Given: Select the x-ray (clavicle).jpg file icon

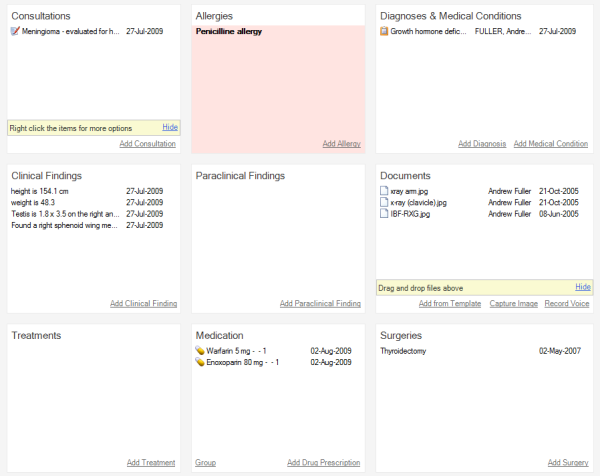Looking at the screenshot, I should click(x=384, y=202).
